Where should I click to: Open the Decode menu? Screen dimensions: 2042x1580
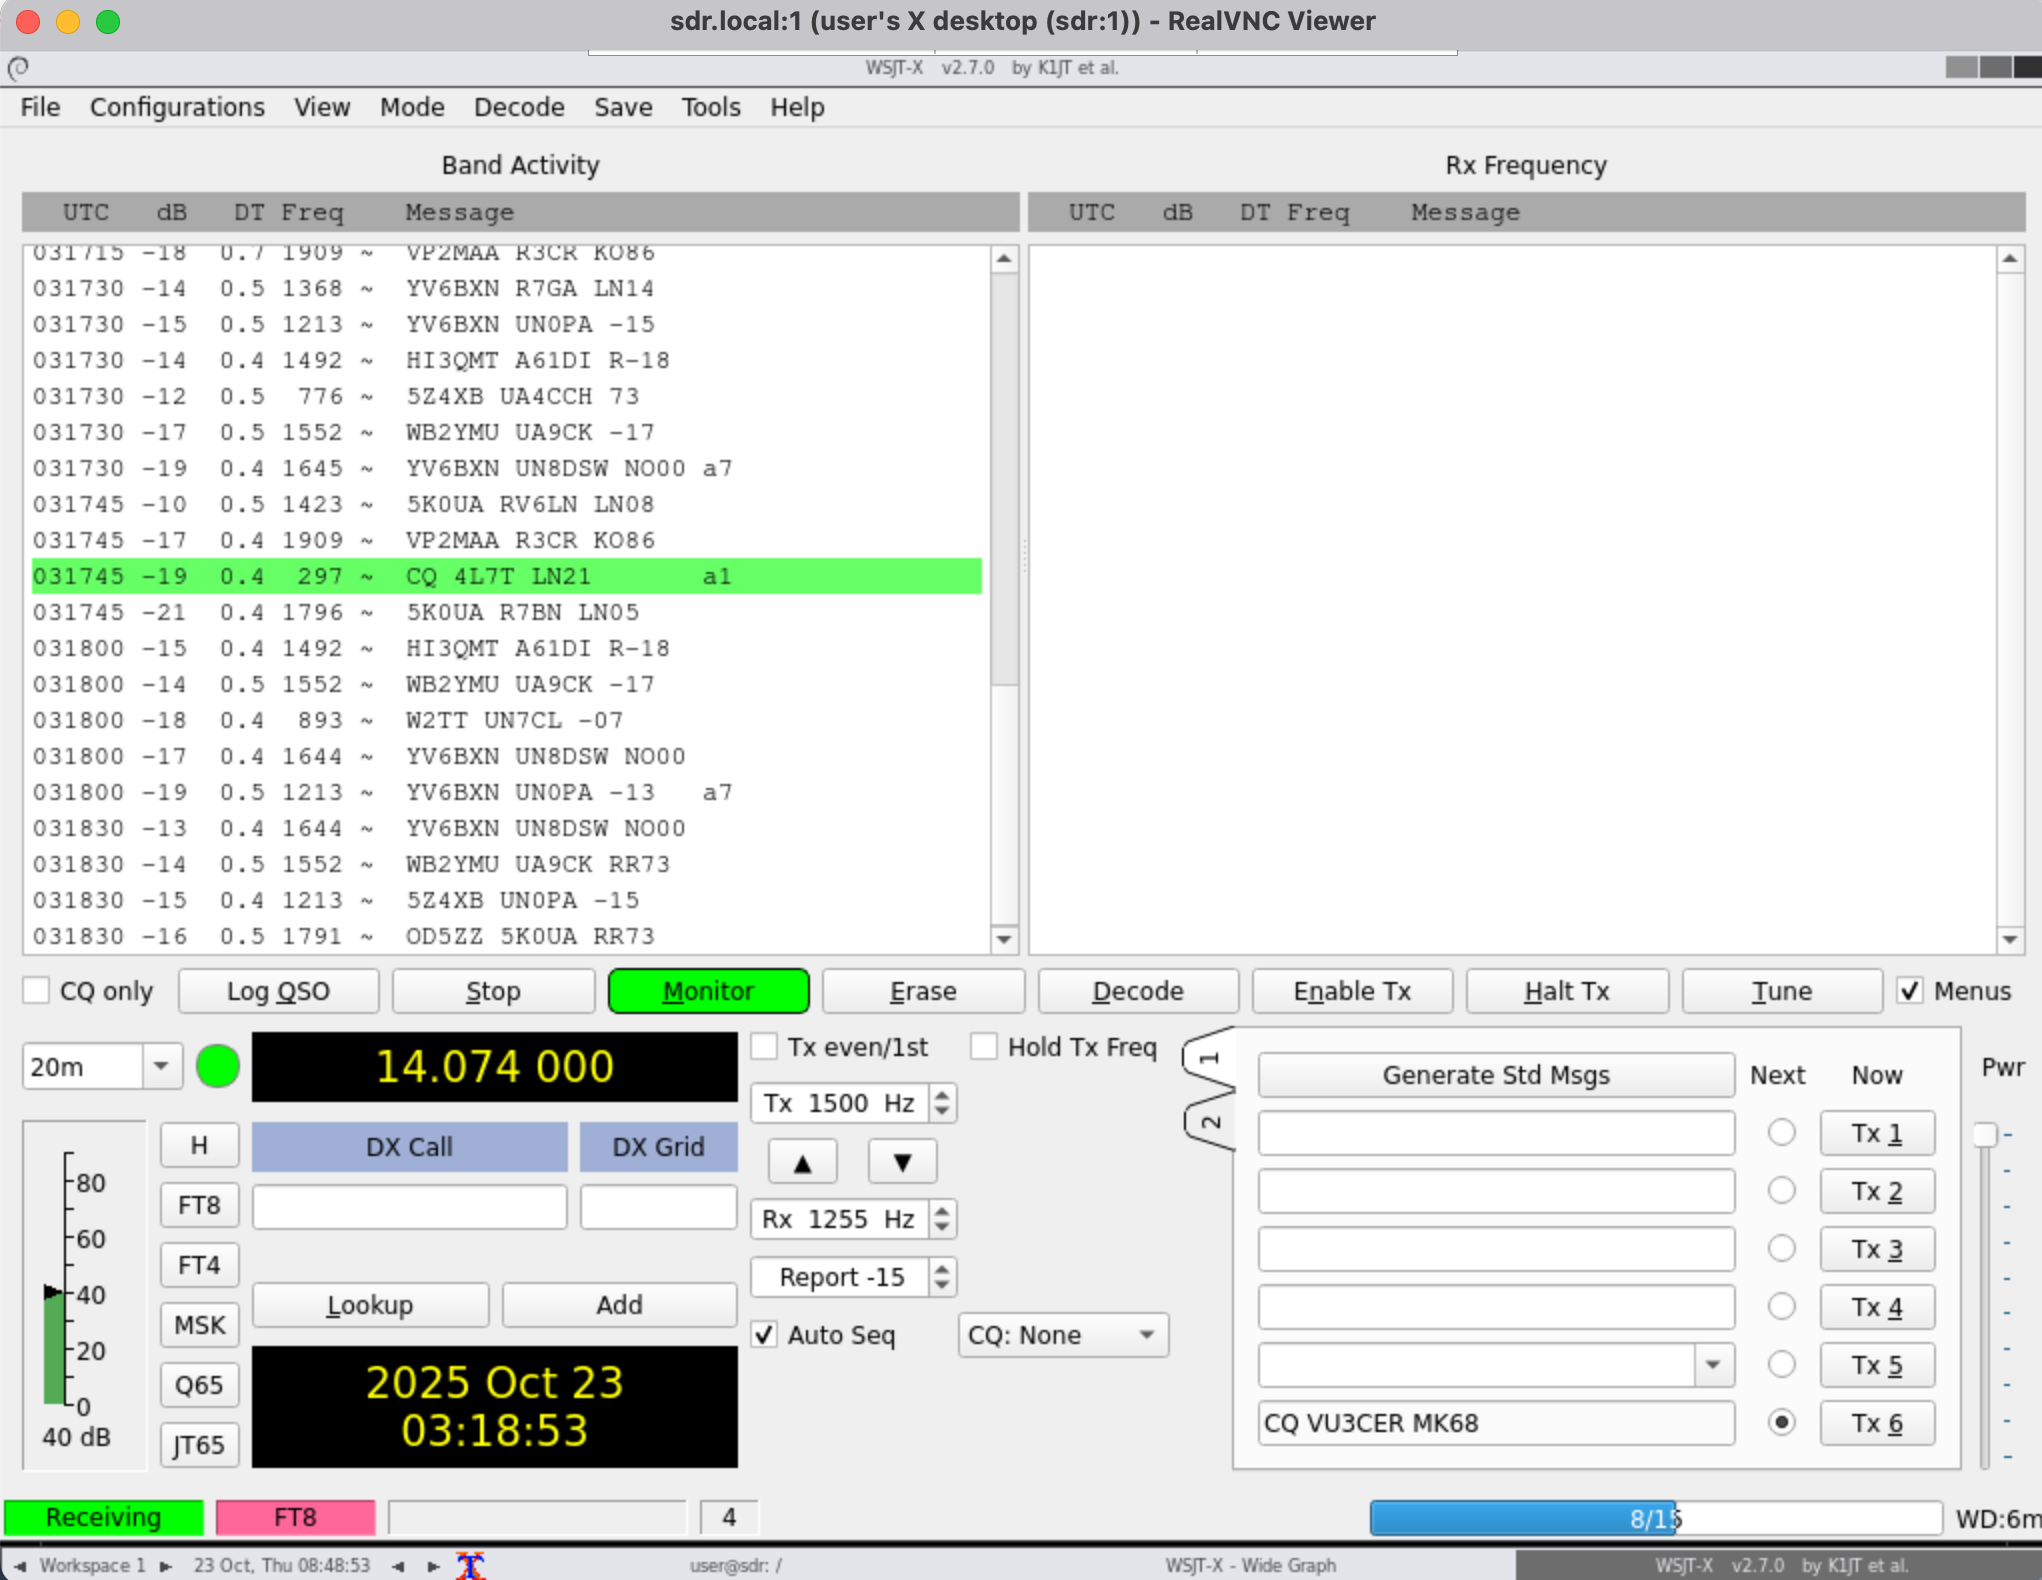(x=519, y=107)
